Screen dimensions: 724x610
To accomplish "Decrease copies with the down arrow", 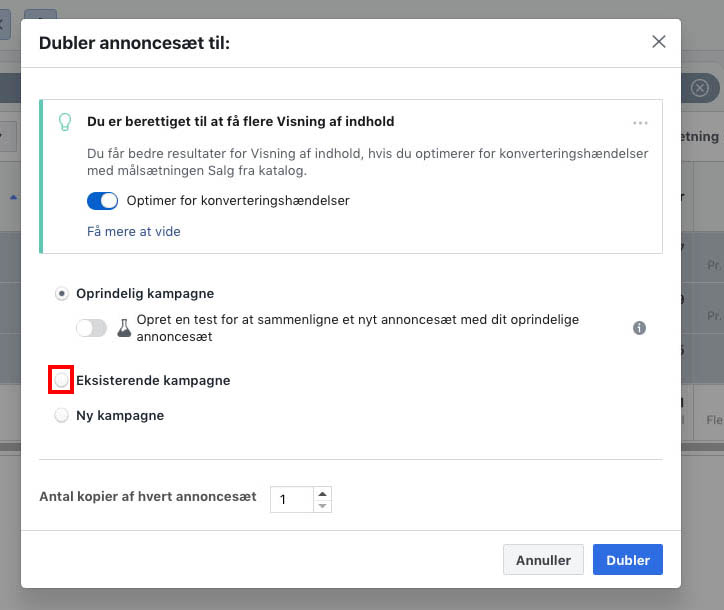I will tap(322, 506).
